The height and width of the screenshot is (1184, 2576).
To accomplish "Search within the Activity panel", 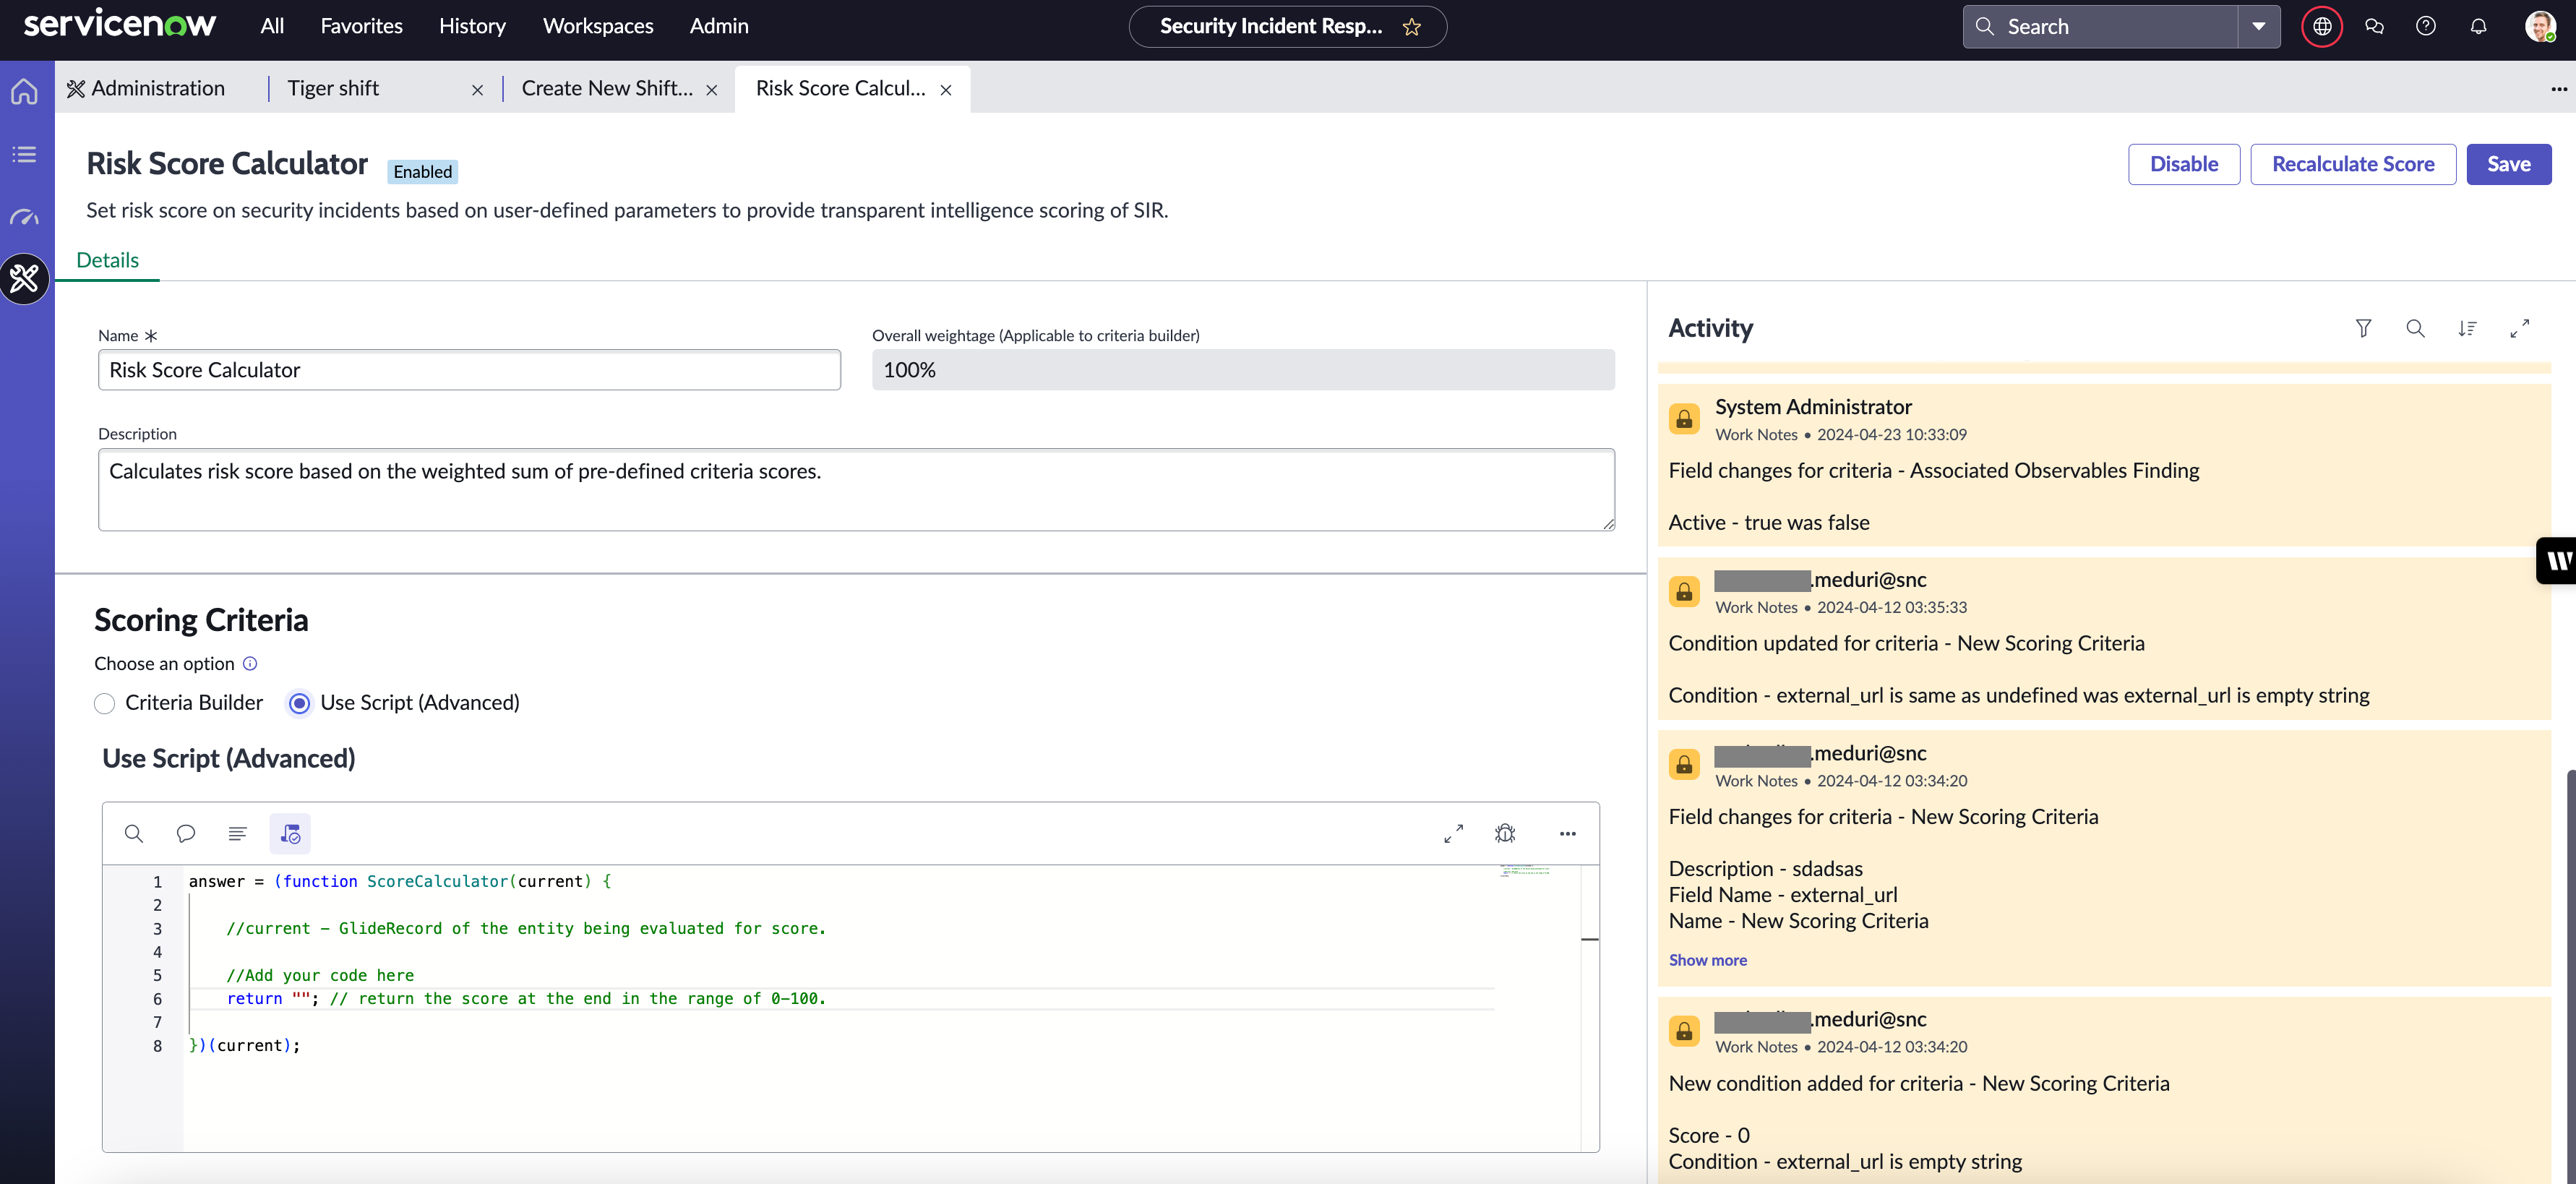I will [x=2415, y=328].
